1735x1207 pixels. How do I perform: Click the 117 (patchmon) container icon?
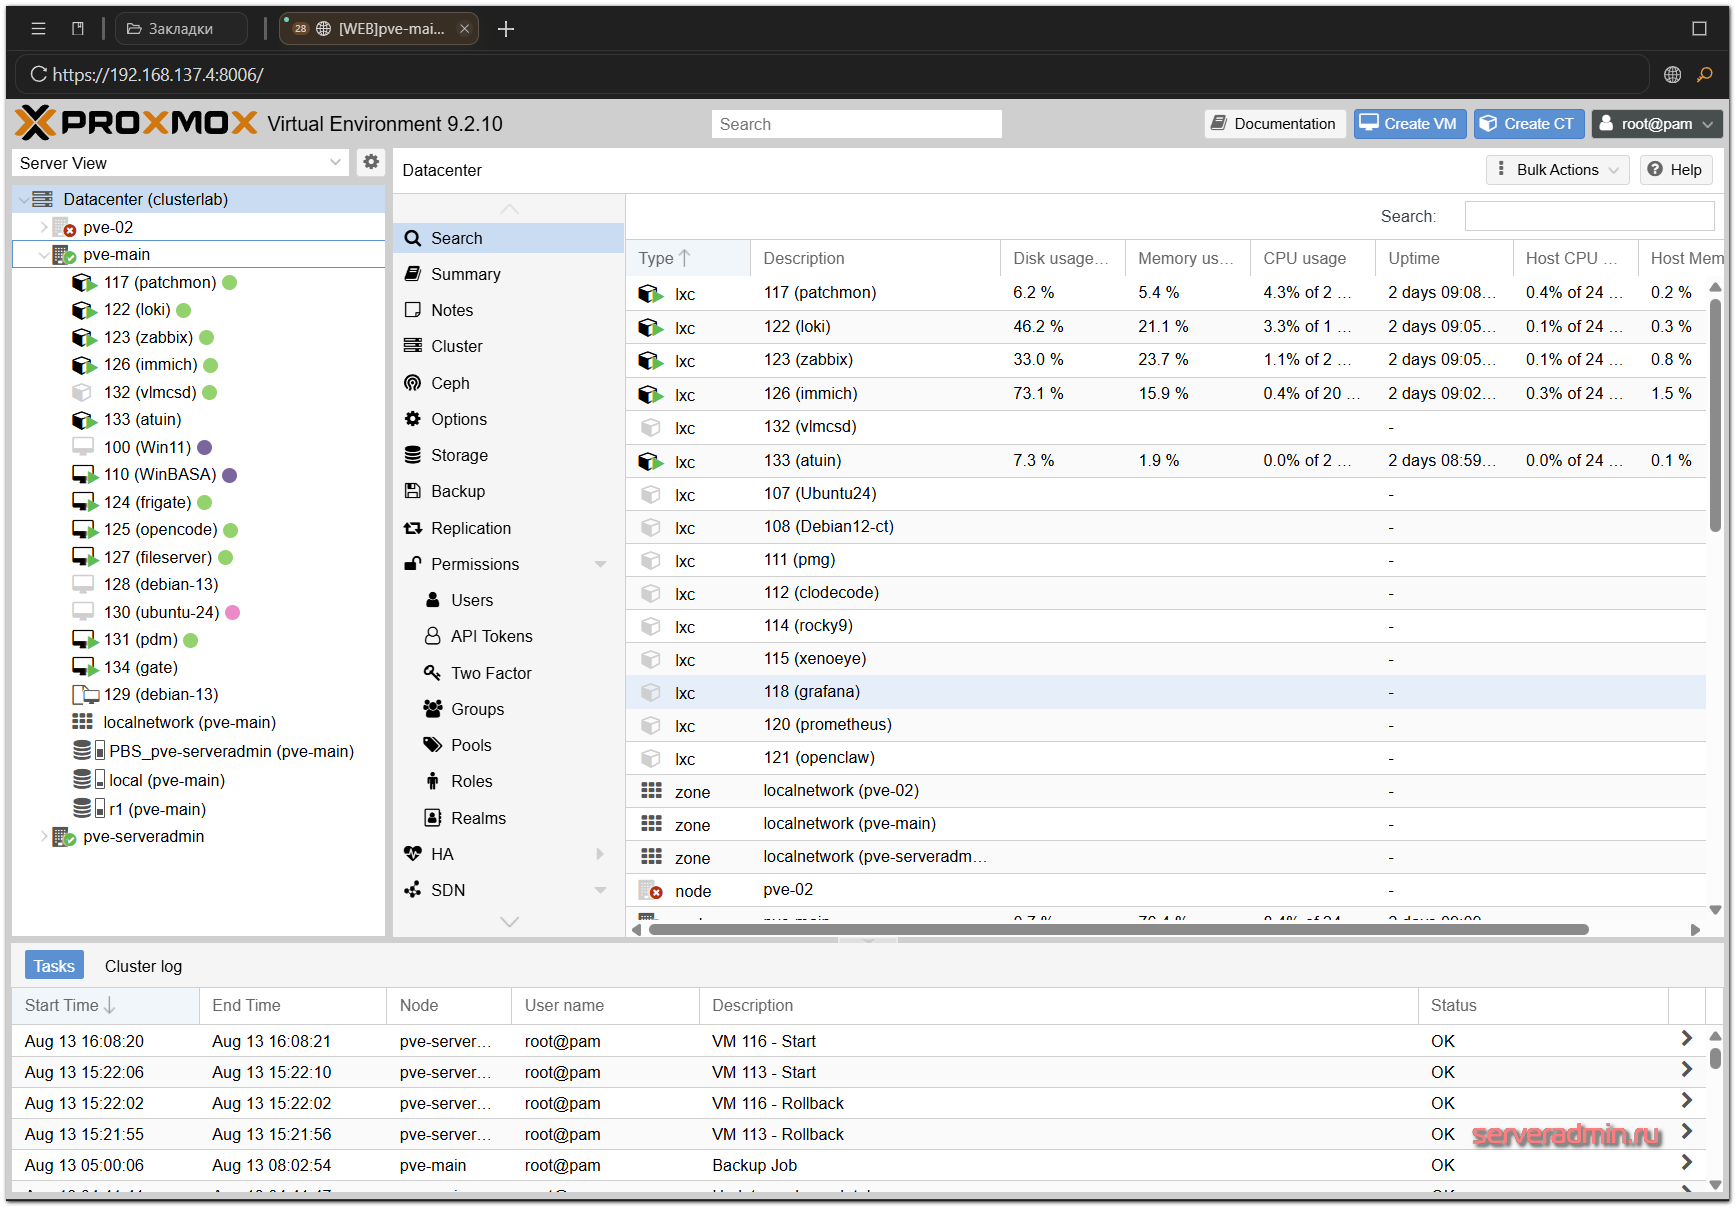84,283
